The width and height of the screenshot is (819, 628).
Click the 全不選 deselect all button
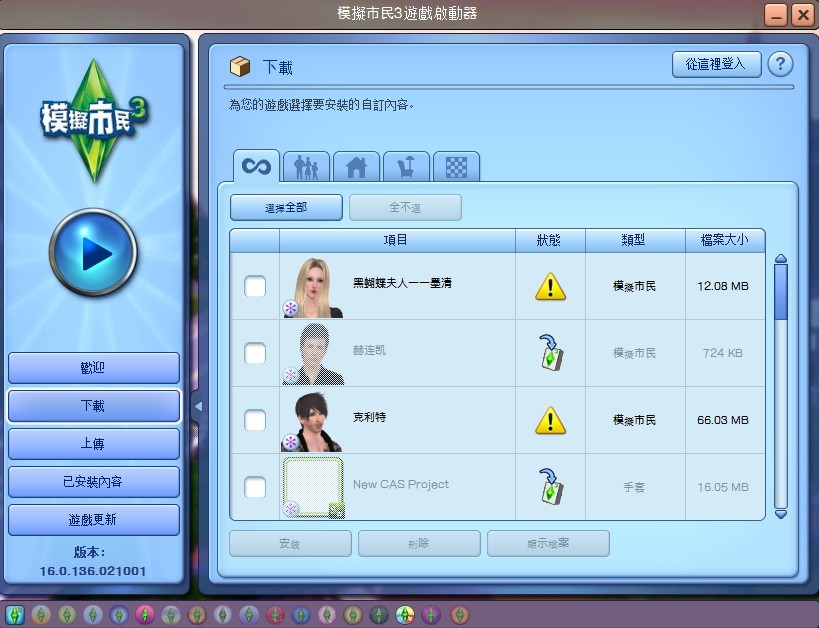[405, 207]
